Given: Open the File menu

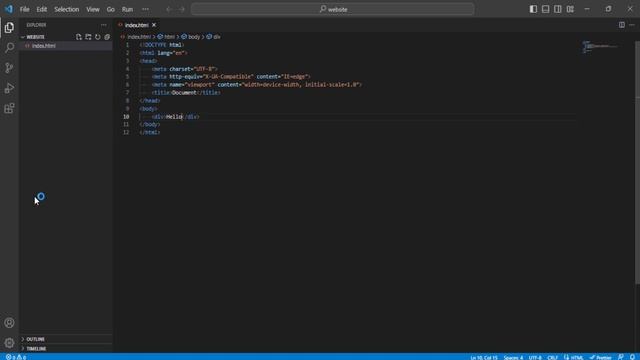Looking at the screenshot, I should 24,9.
